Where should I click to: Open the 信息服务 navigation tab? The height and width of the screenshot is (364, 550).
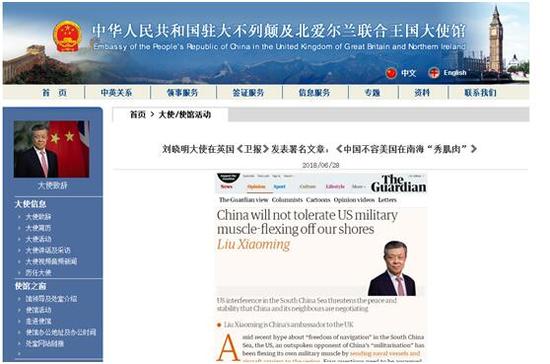(x=314, y=93)
